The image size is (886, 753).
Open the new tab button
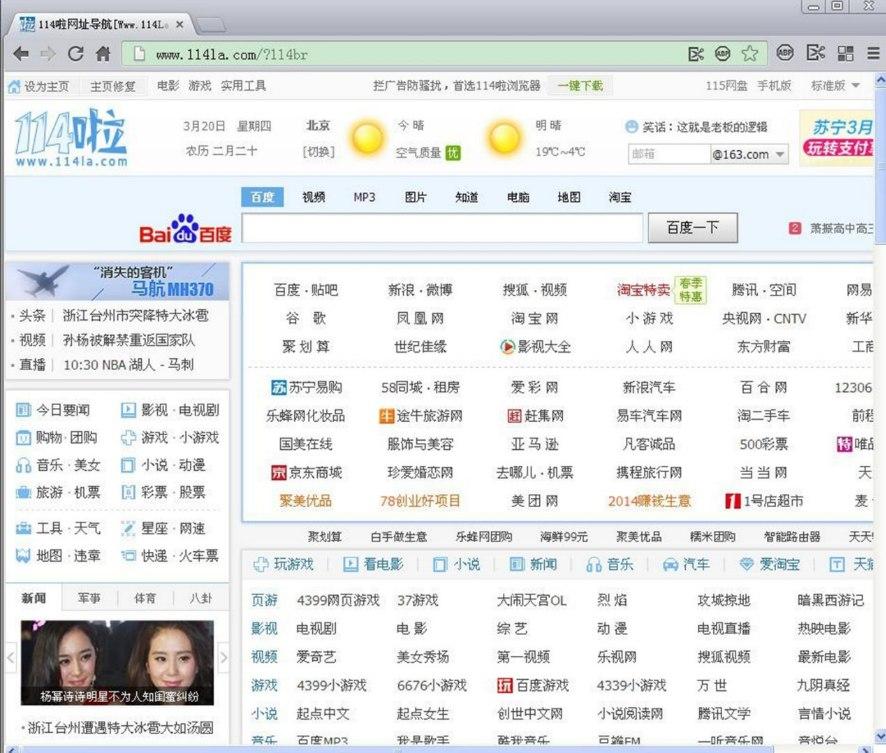209,23
